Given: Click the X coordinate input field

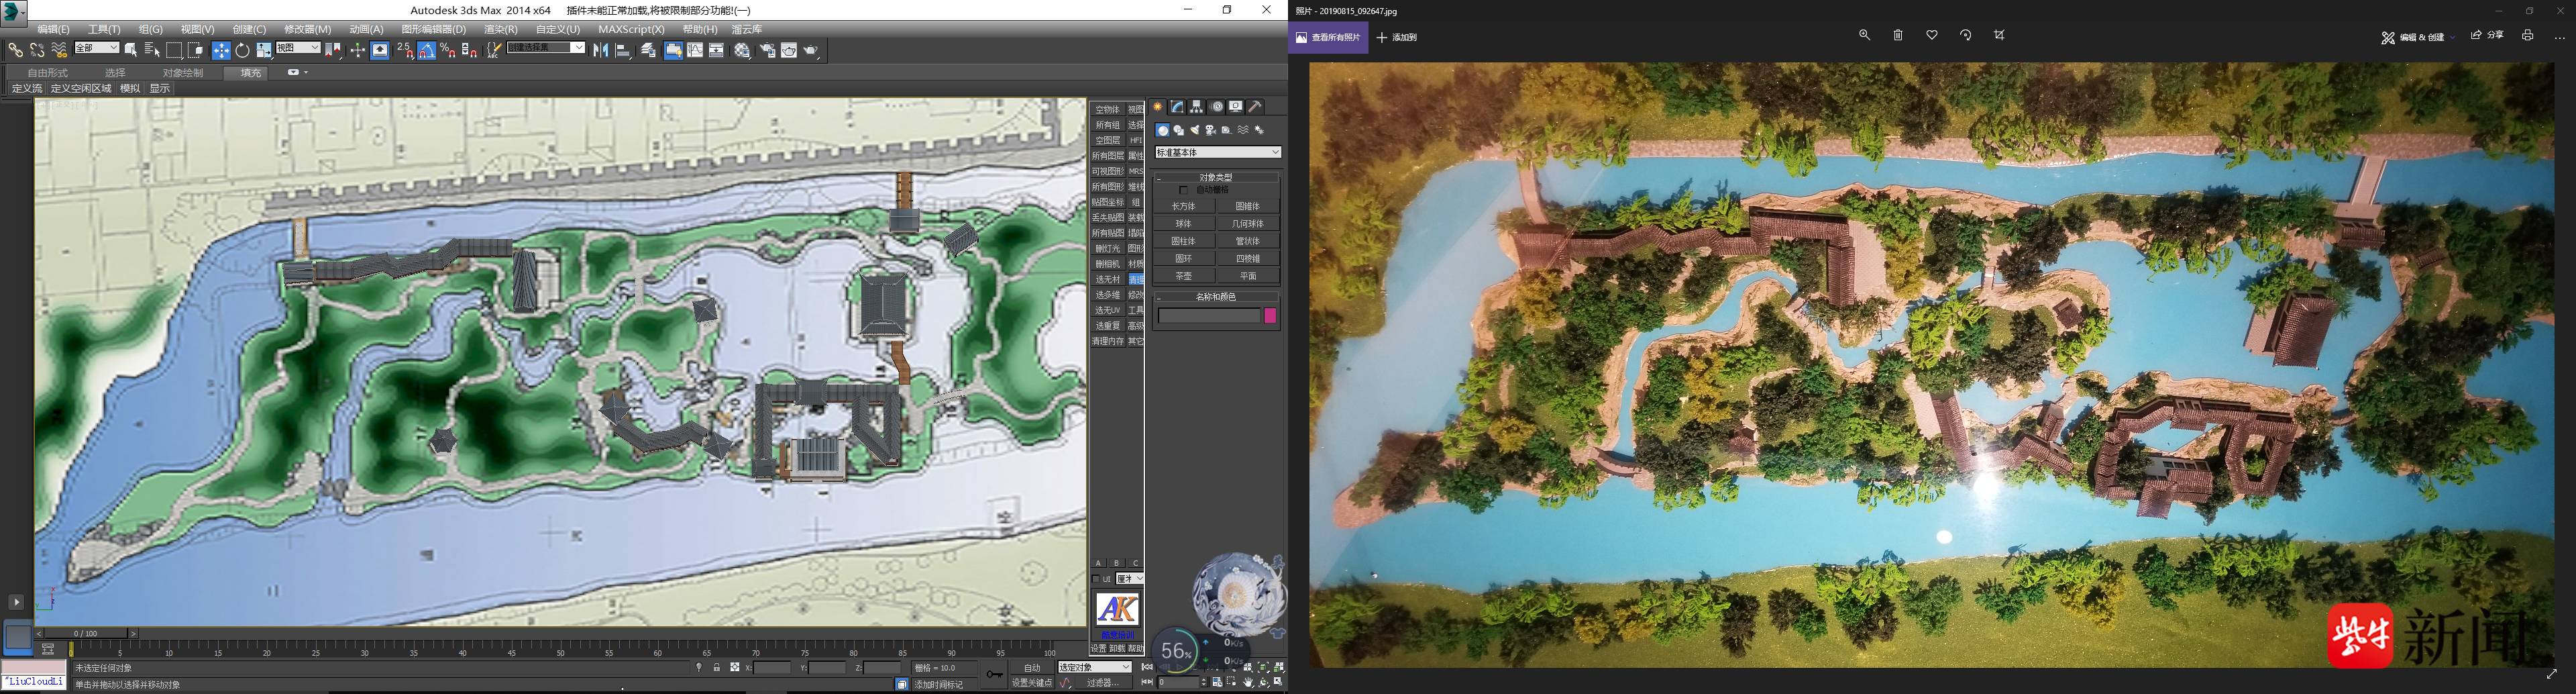Looking at the screenshot, I should click(773, 668).
